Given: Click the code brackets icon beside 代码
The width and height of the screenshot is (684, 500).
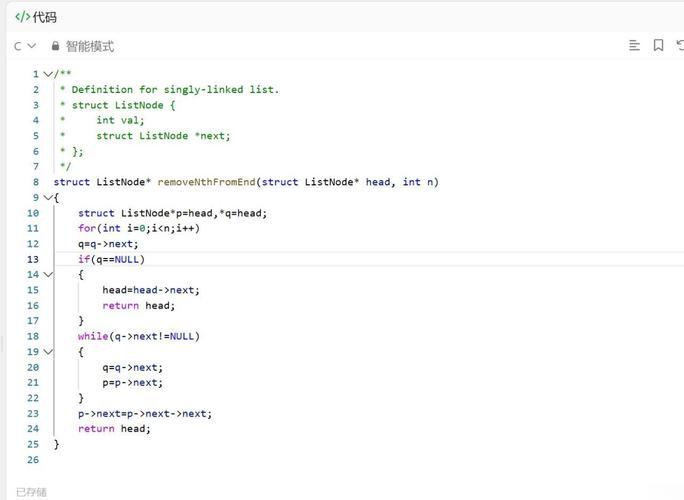Looking at the screenshot, I should (x=22, y=17).
